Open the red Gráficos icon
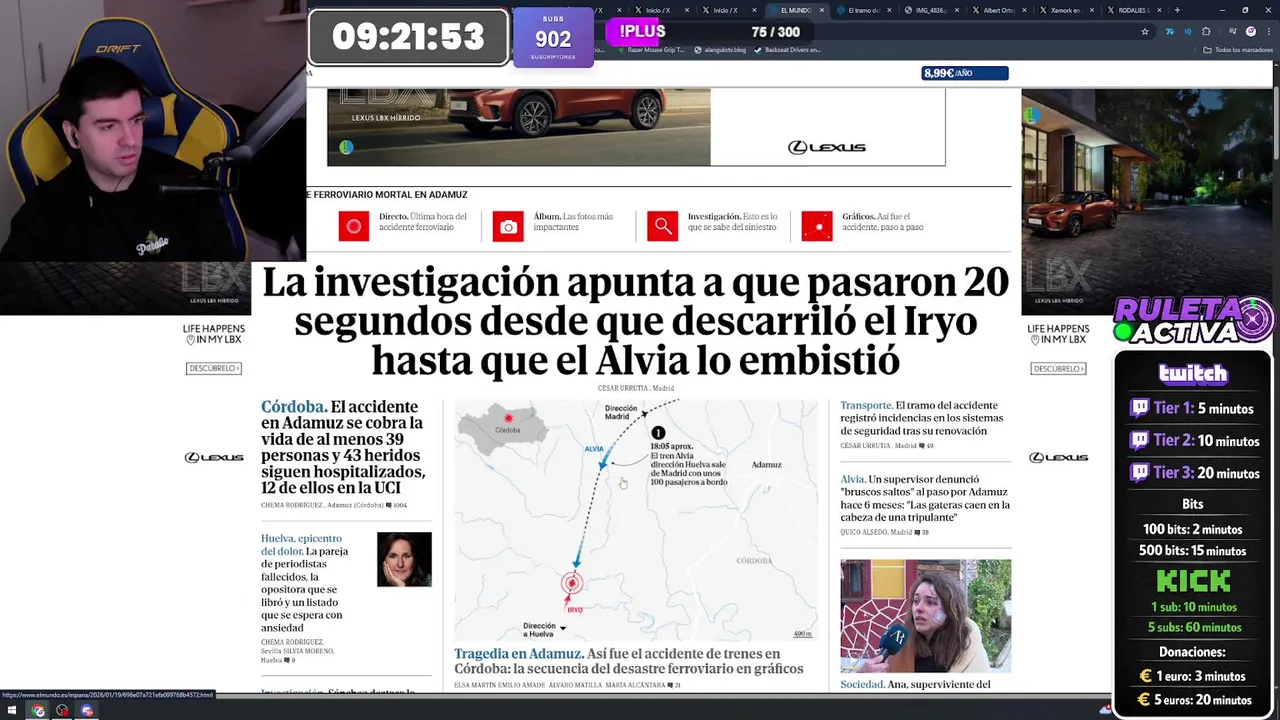The height and width of the screenshot is (720, 1280). click(x=817, y=227)
